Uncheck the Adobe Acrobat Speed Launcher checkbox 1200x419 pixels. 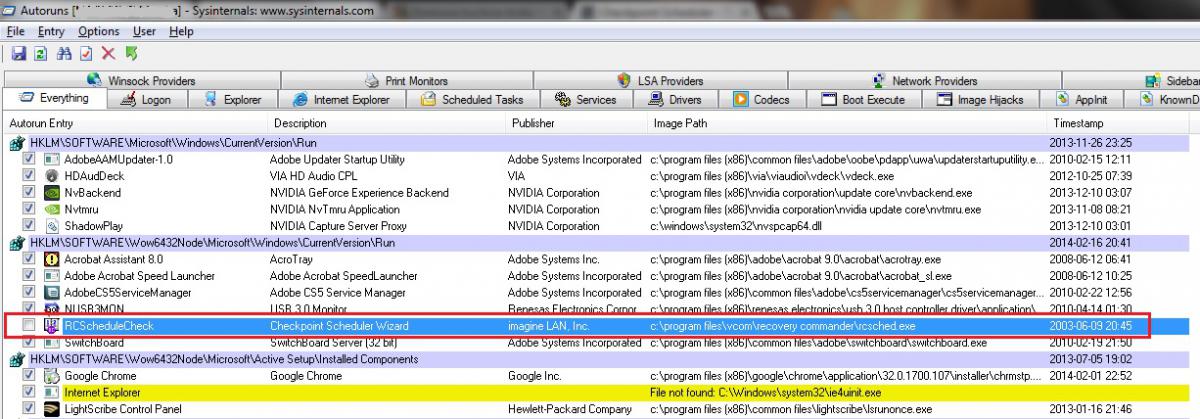click(x=30, y=276)
